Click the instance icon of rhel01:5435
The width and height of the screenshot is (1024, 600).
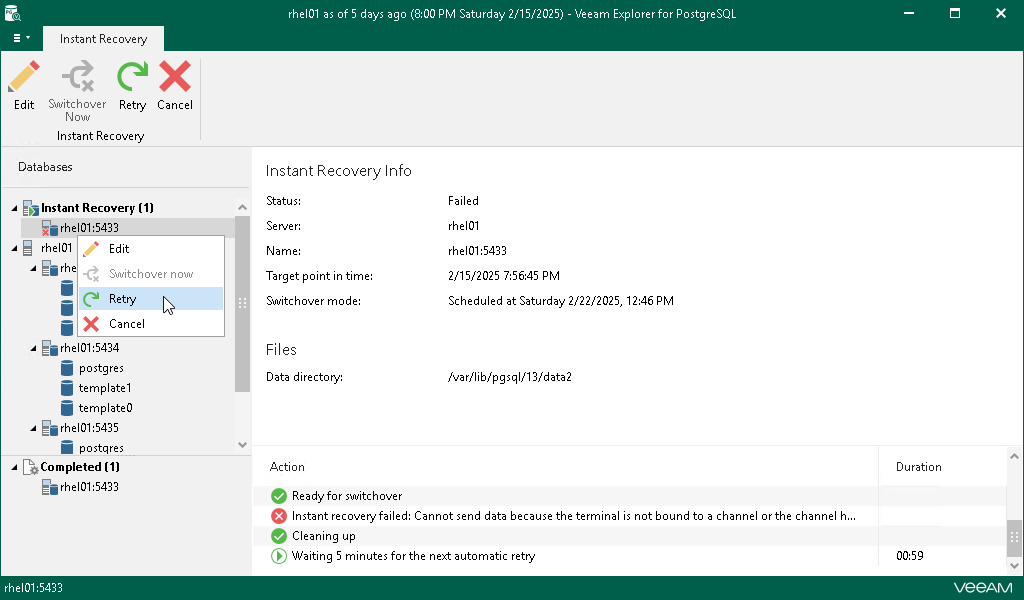[x=50, y=428]
